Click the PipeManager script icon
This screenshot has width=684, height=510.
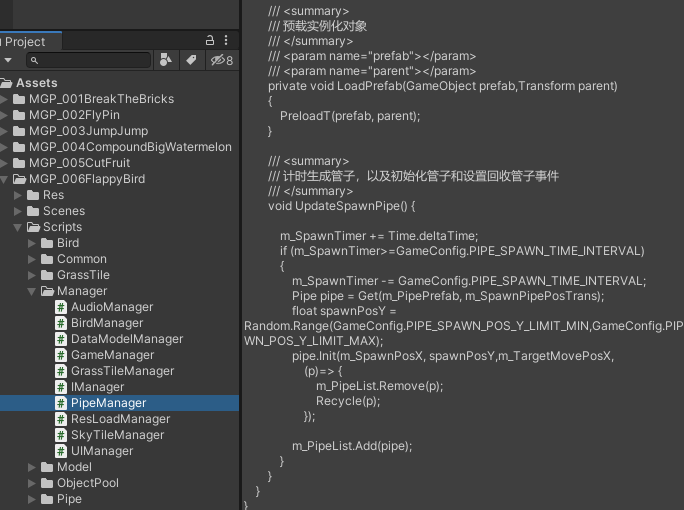(x=61, y=403)
